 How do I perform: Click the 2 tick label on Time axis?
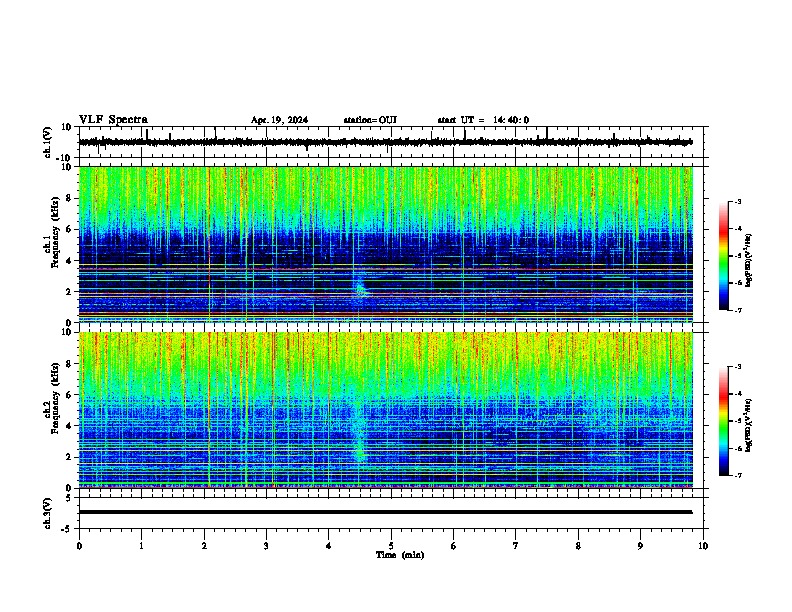coord(204,546)
